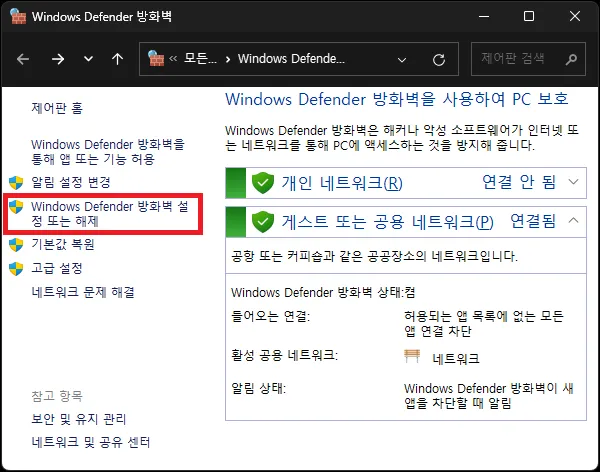Open Windows Defender 방화벽 설정 또는 해제 link
This screenshot has height=472, width=600.
(110, 214)
